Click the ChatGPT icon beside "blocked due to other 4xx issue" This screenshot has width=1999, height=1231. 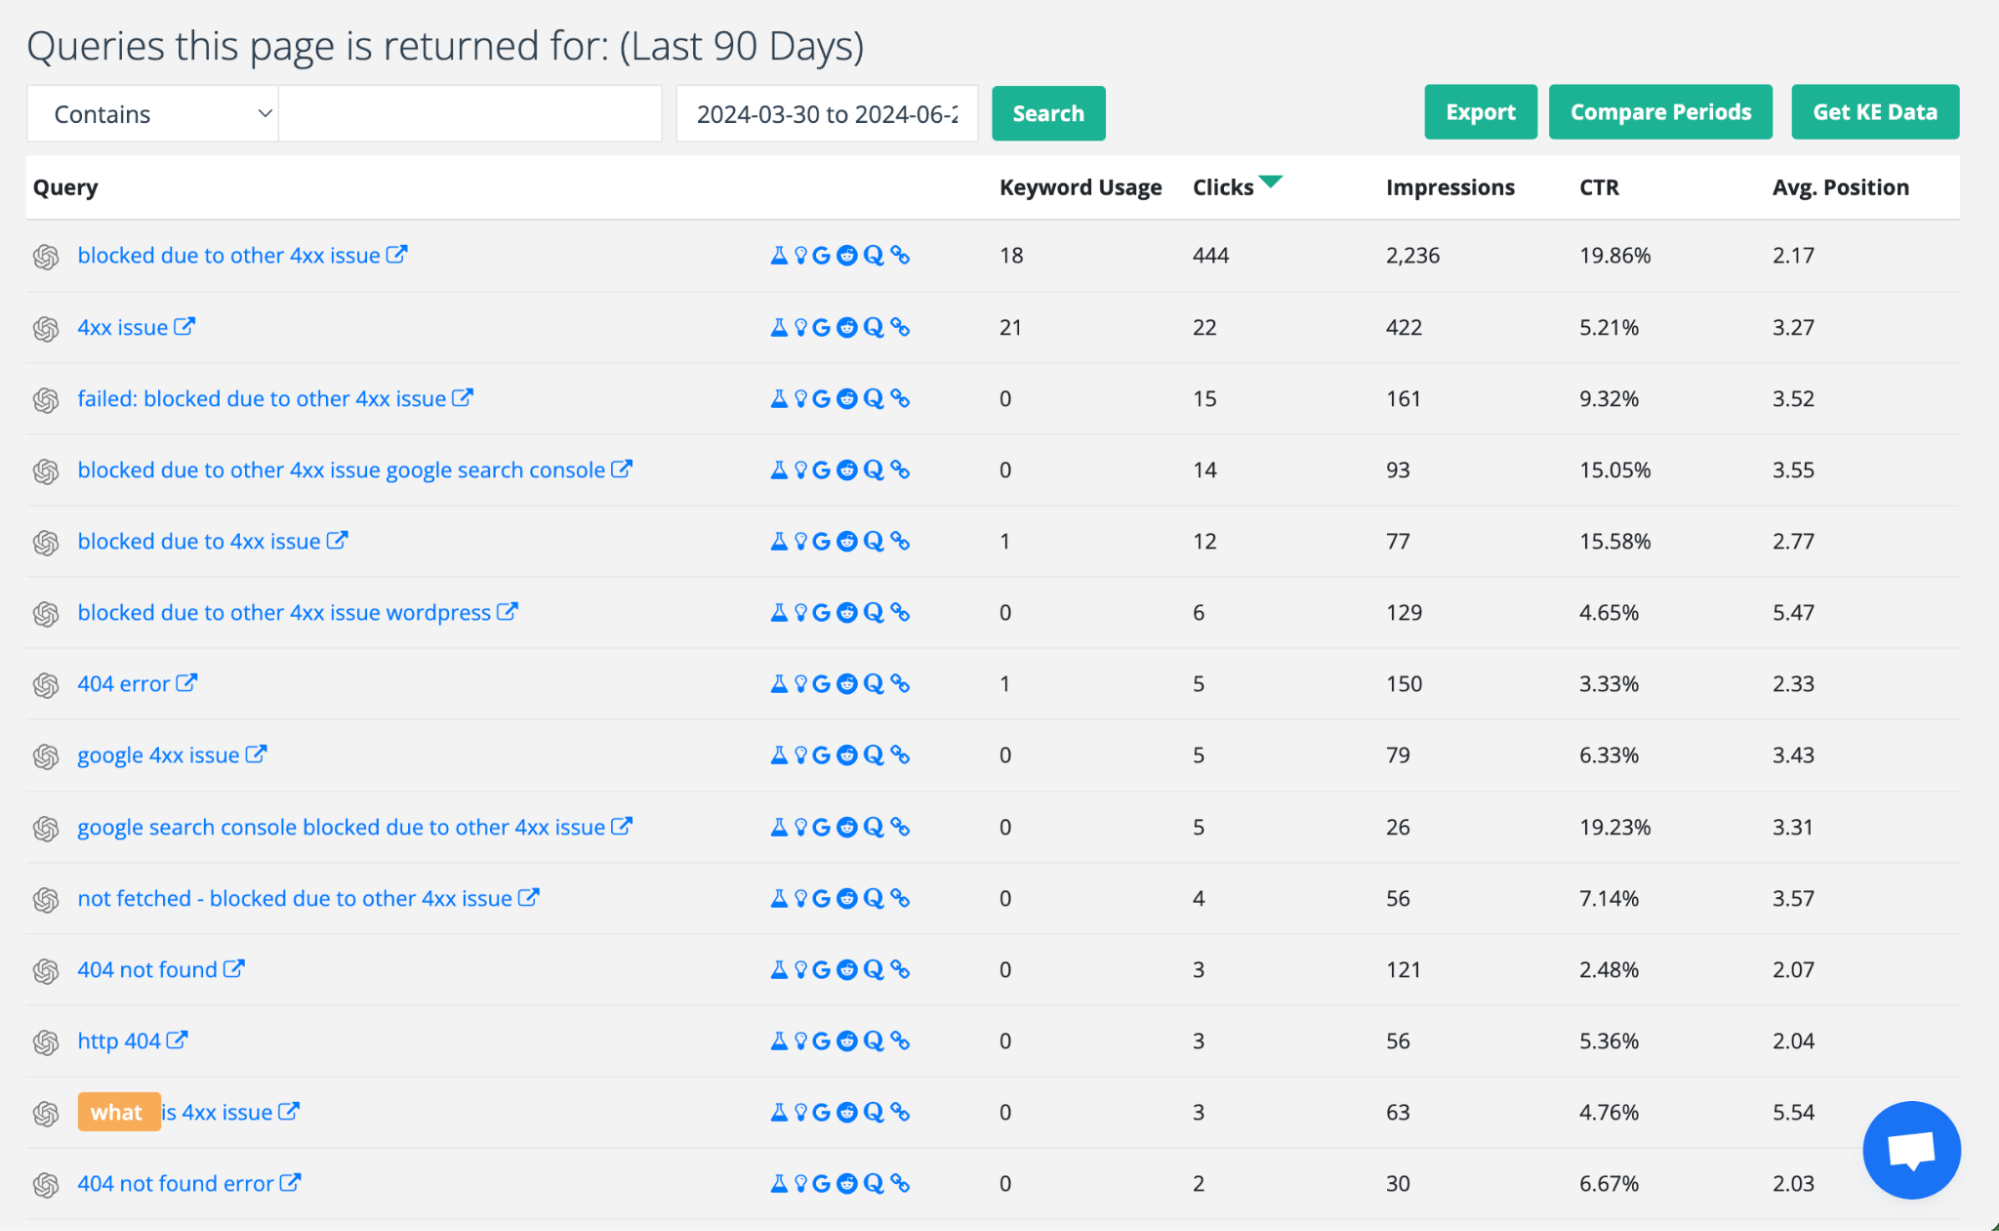tap(45, 255)
